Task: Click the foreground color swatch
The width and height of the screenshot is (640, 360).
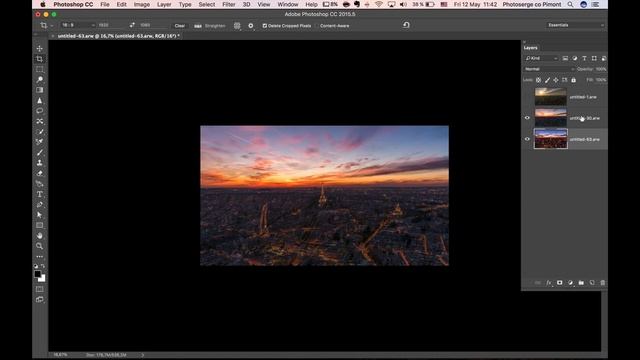Action: [38, 274]
